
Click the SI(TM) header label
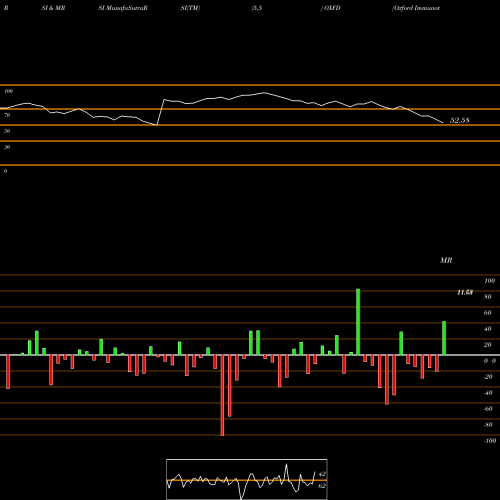click(x=190, y=8)
